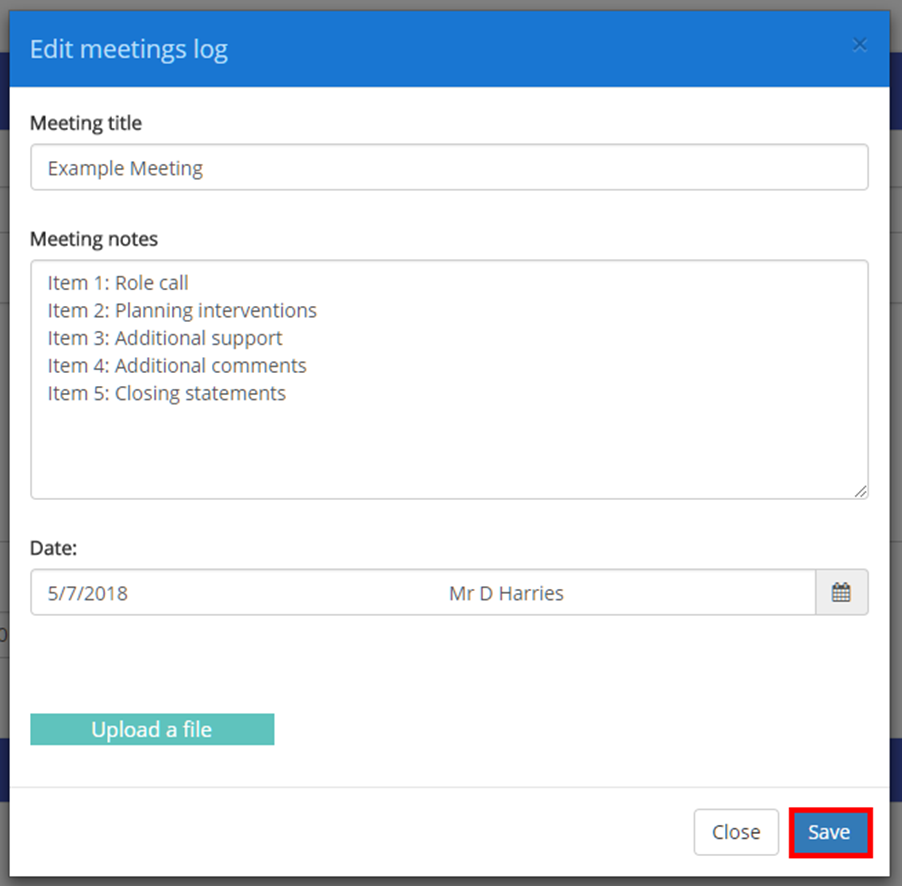The width and height of the screenshot is (902, 886).
Task: Click inside the Meeting title field
Action: tap(450, 167)
